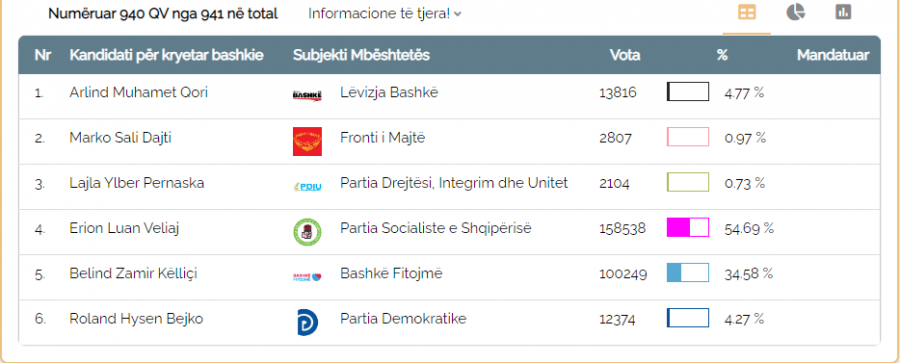Sort by the Vota column header
This screenshot has height=363, width=900.
625,55
